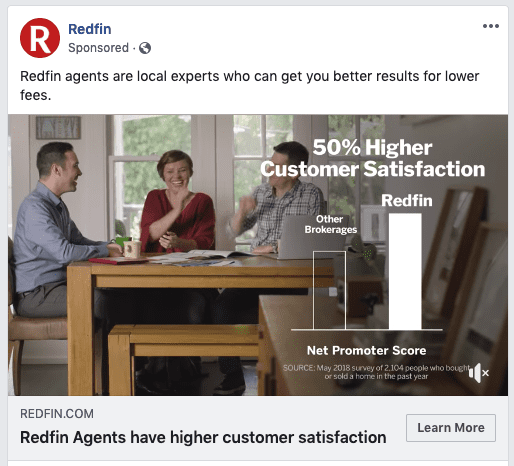The width and height of the screenshot is (514, 466).
Task: Click the 50% Higher Customer Satisfaction heading
Action: coord(372,158)
